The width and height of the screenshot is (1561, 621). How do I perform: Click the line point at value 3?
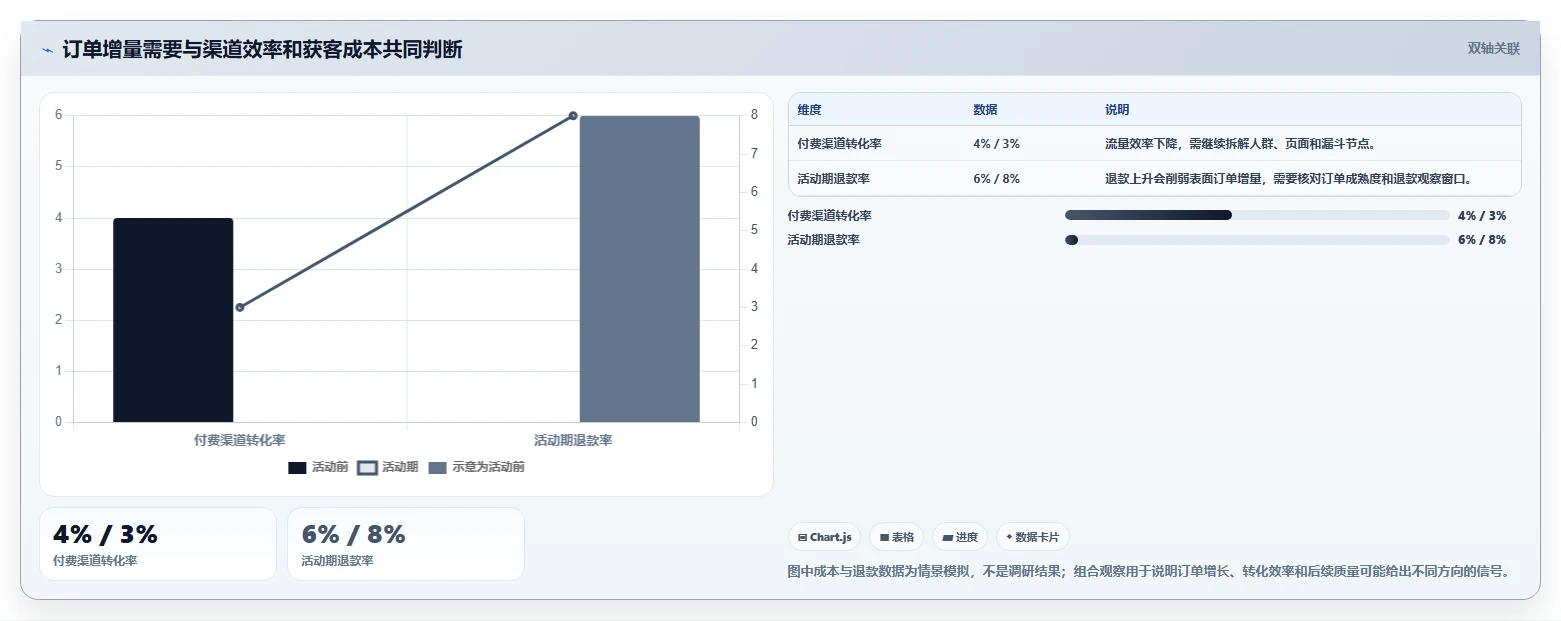coord(240,307)
